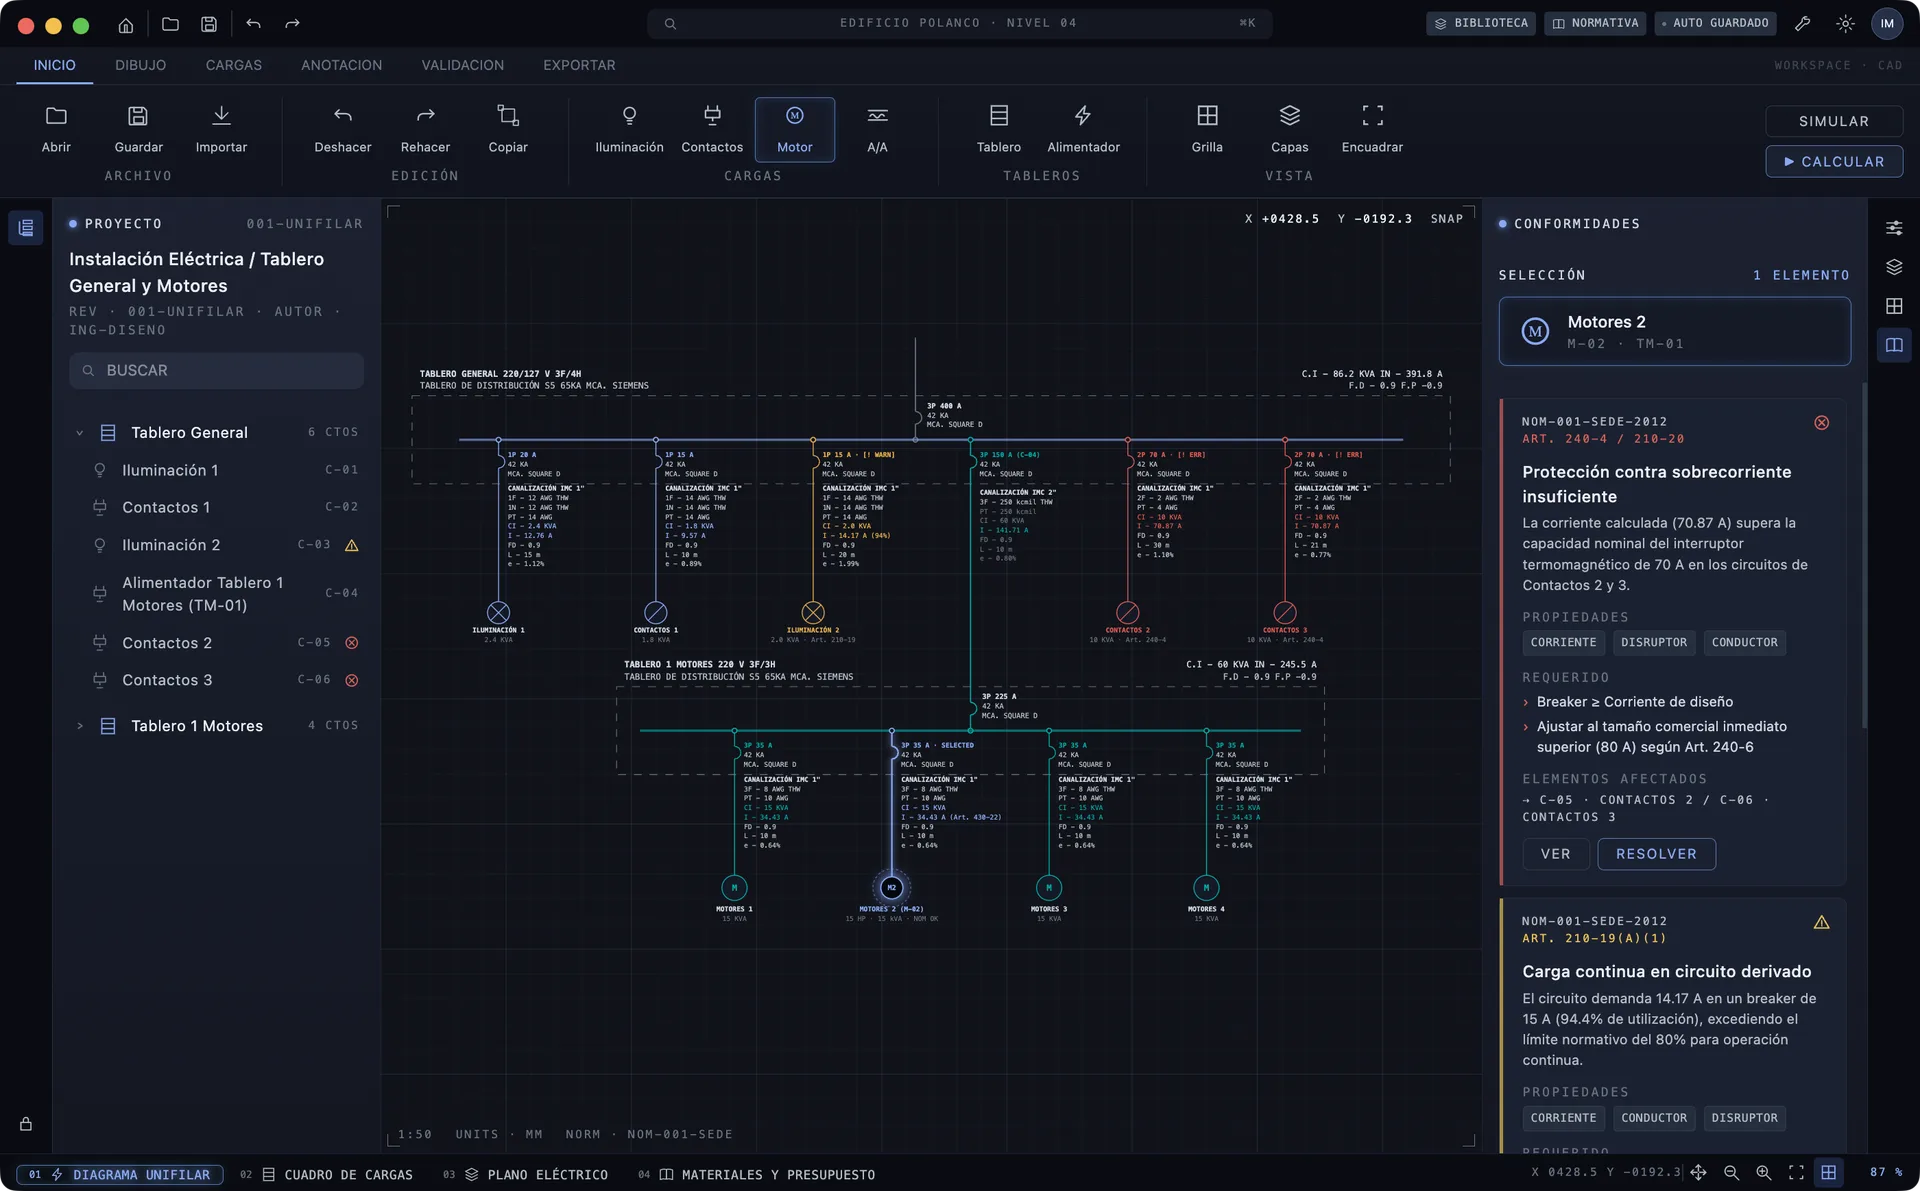Click the Deshacer tool

tap(343, 130)
